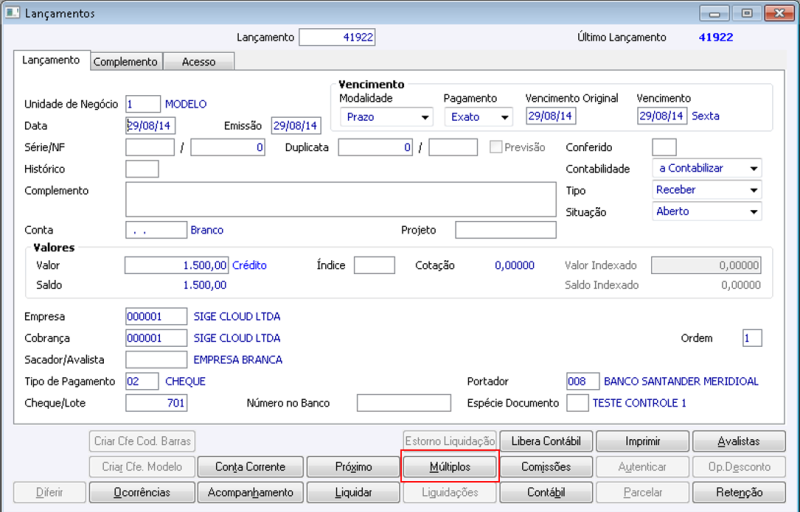Switch to the Complemento tab

tap(126, 62)
